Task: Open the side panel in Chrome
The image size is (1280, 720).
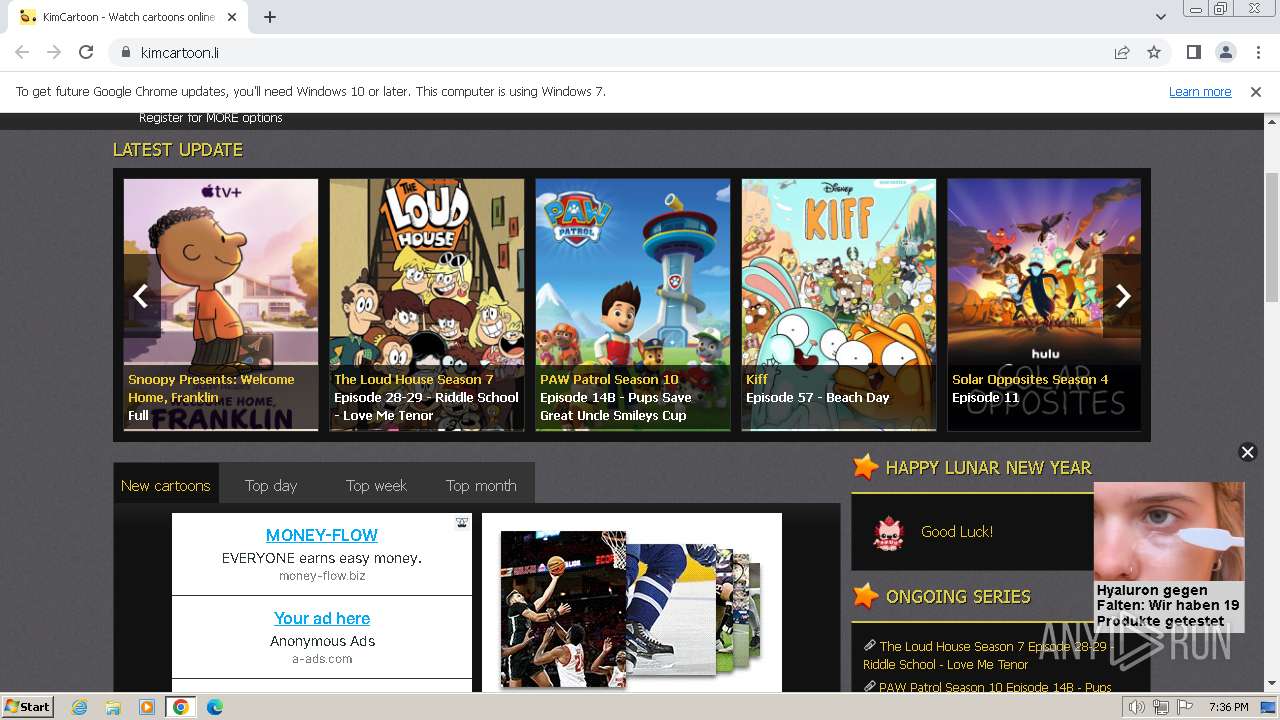Action: (x=1194, y=52)
